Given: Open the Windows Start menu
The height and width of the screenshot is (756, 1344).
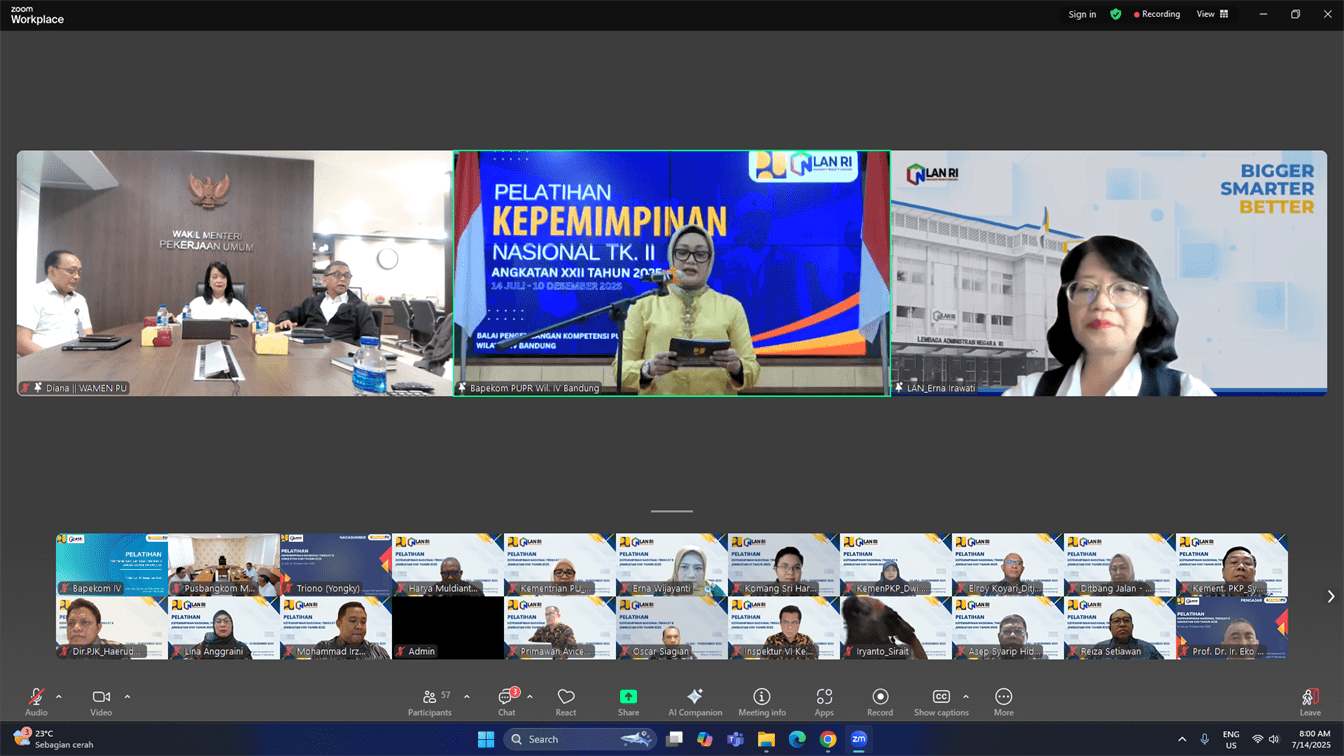Looking at the screenshot, I should click(486, 739).
